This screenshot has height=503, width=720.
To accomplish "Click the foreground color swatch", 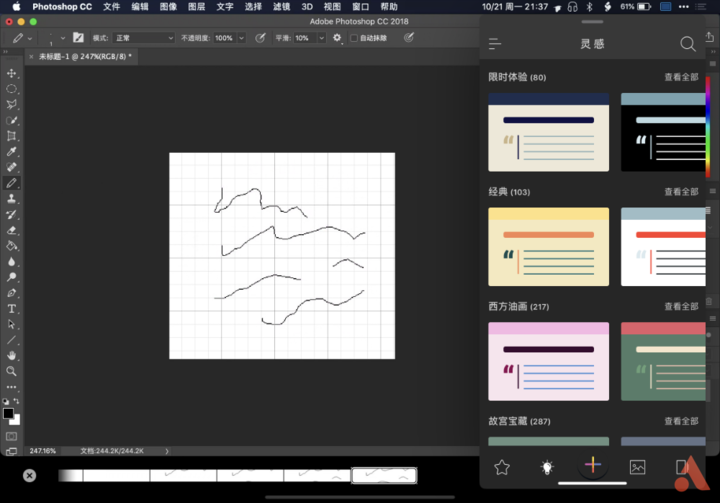I will click(x=8, y=413).
